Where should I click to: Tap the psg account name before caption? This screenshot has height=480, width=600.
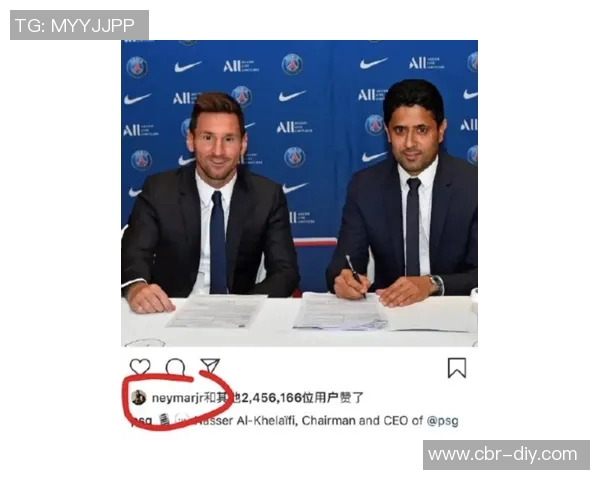pos(141,421)
